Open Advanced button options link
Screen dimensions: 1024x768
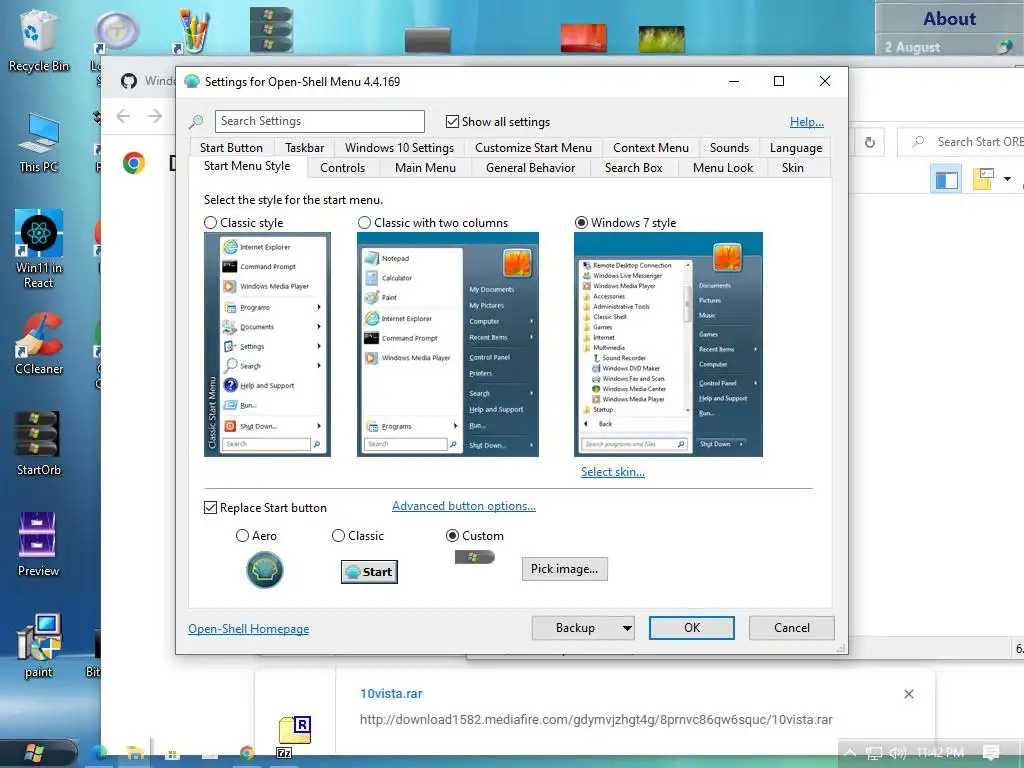coord(464,506)
